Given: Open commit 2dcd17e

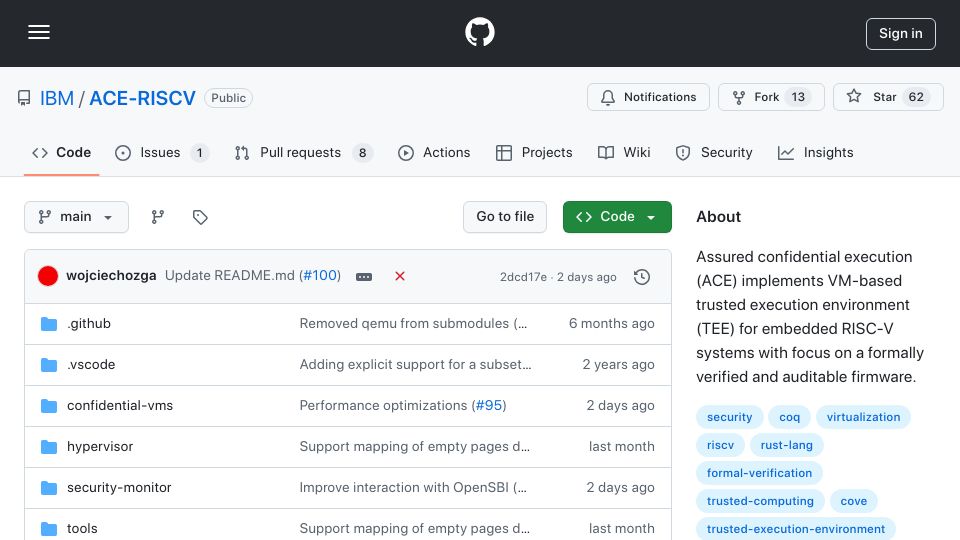Looking at the screenshot, I should [523, 277].
